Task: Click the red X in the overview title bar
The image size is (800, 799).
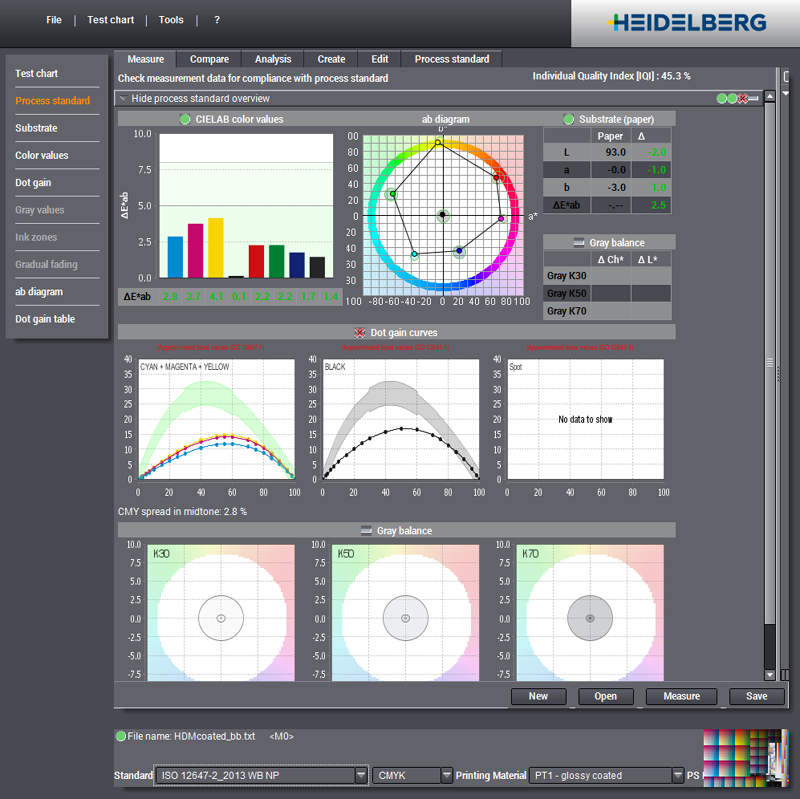Action: 742,99
